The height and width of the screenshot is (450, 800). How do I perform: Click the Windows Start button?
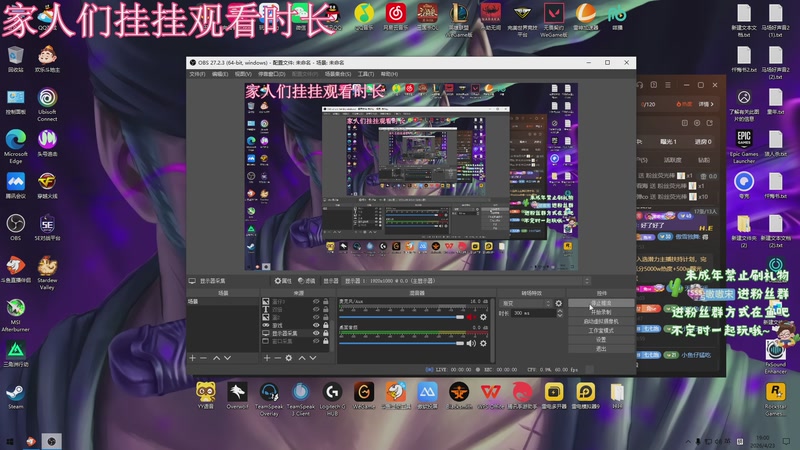pos(10,441)
